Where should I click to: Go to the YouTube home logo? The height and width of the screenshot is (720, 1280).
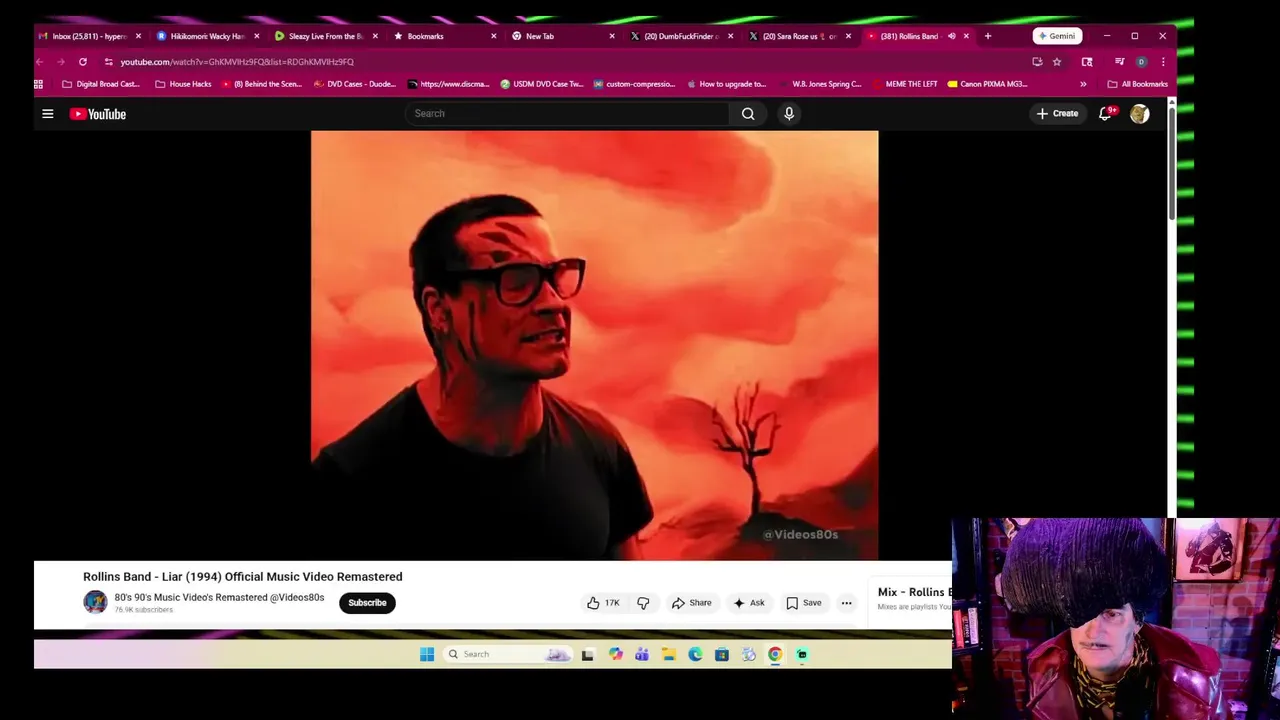pyautogui.click(x=98, y=114)
